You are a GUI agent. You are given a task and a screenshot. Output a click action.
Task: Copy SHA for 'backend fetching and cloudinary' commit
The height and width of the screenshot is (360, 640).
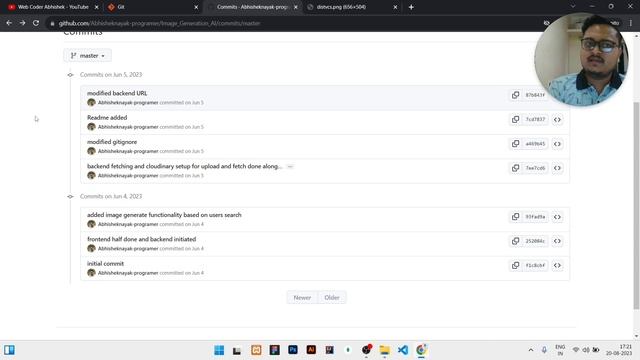tap(516, 168)
